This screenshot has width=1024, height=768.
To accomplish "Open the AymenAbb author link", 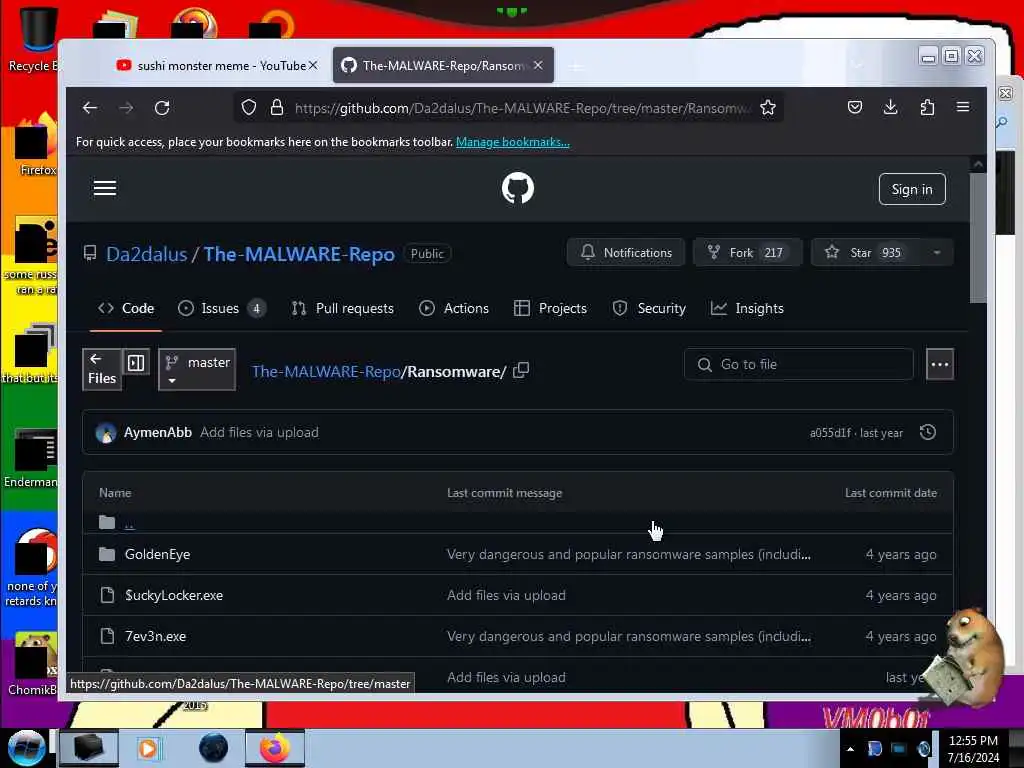I will click(158, 432).
